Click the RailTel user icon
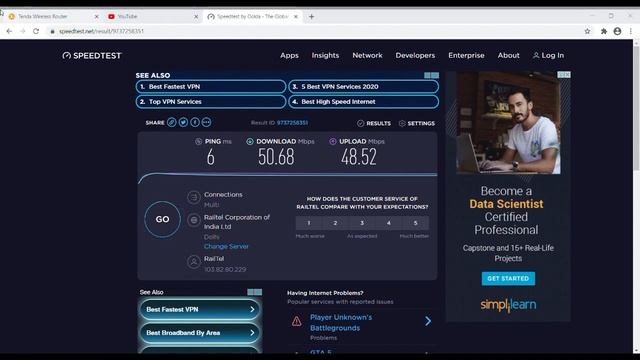The width and height of the screenshot is (640, 360). (x=193, y=261)
